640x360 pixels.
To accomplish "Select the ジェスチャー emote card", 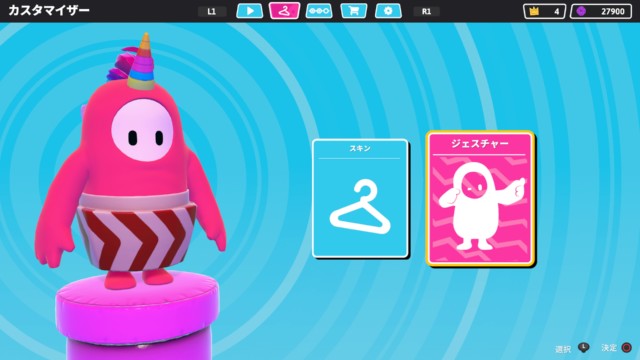I will click(x=480, y=198).
